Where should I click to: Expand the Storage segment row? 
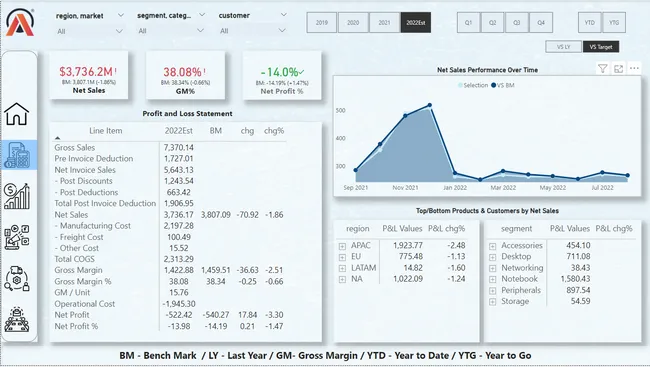pos(492,302)
